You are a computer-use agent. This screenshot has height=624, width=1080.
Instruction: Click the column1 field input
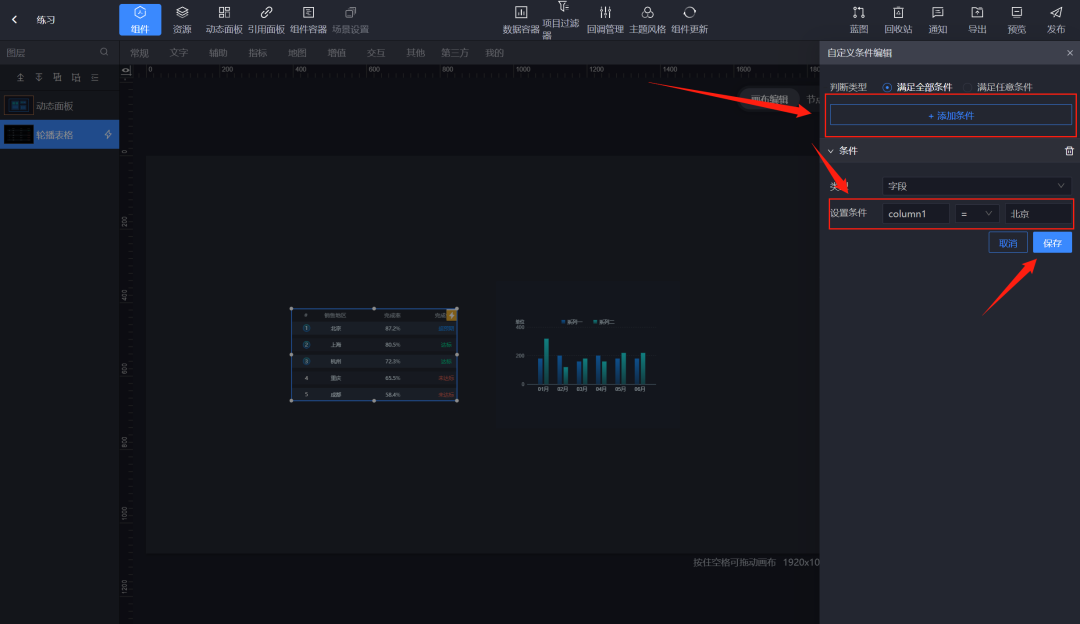pos(915,214)
